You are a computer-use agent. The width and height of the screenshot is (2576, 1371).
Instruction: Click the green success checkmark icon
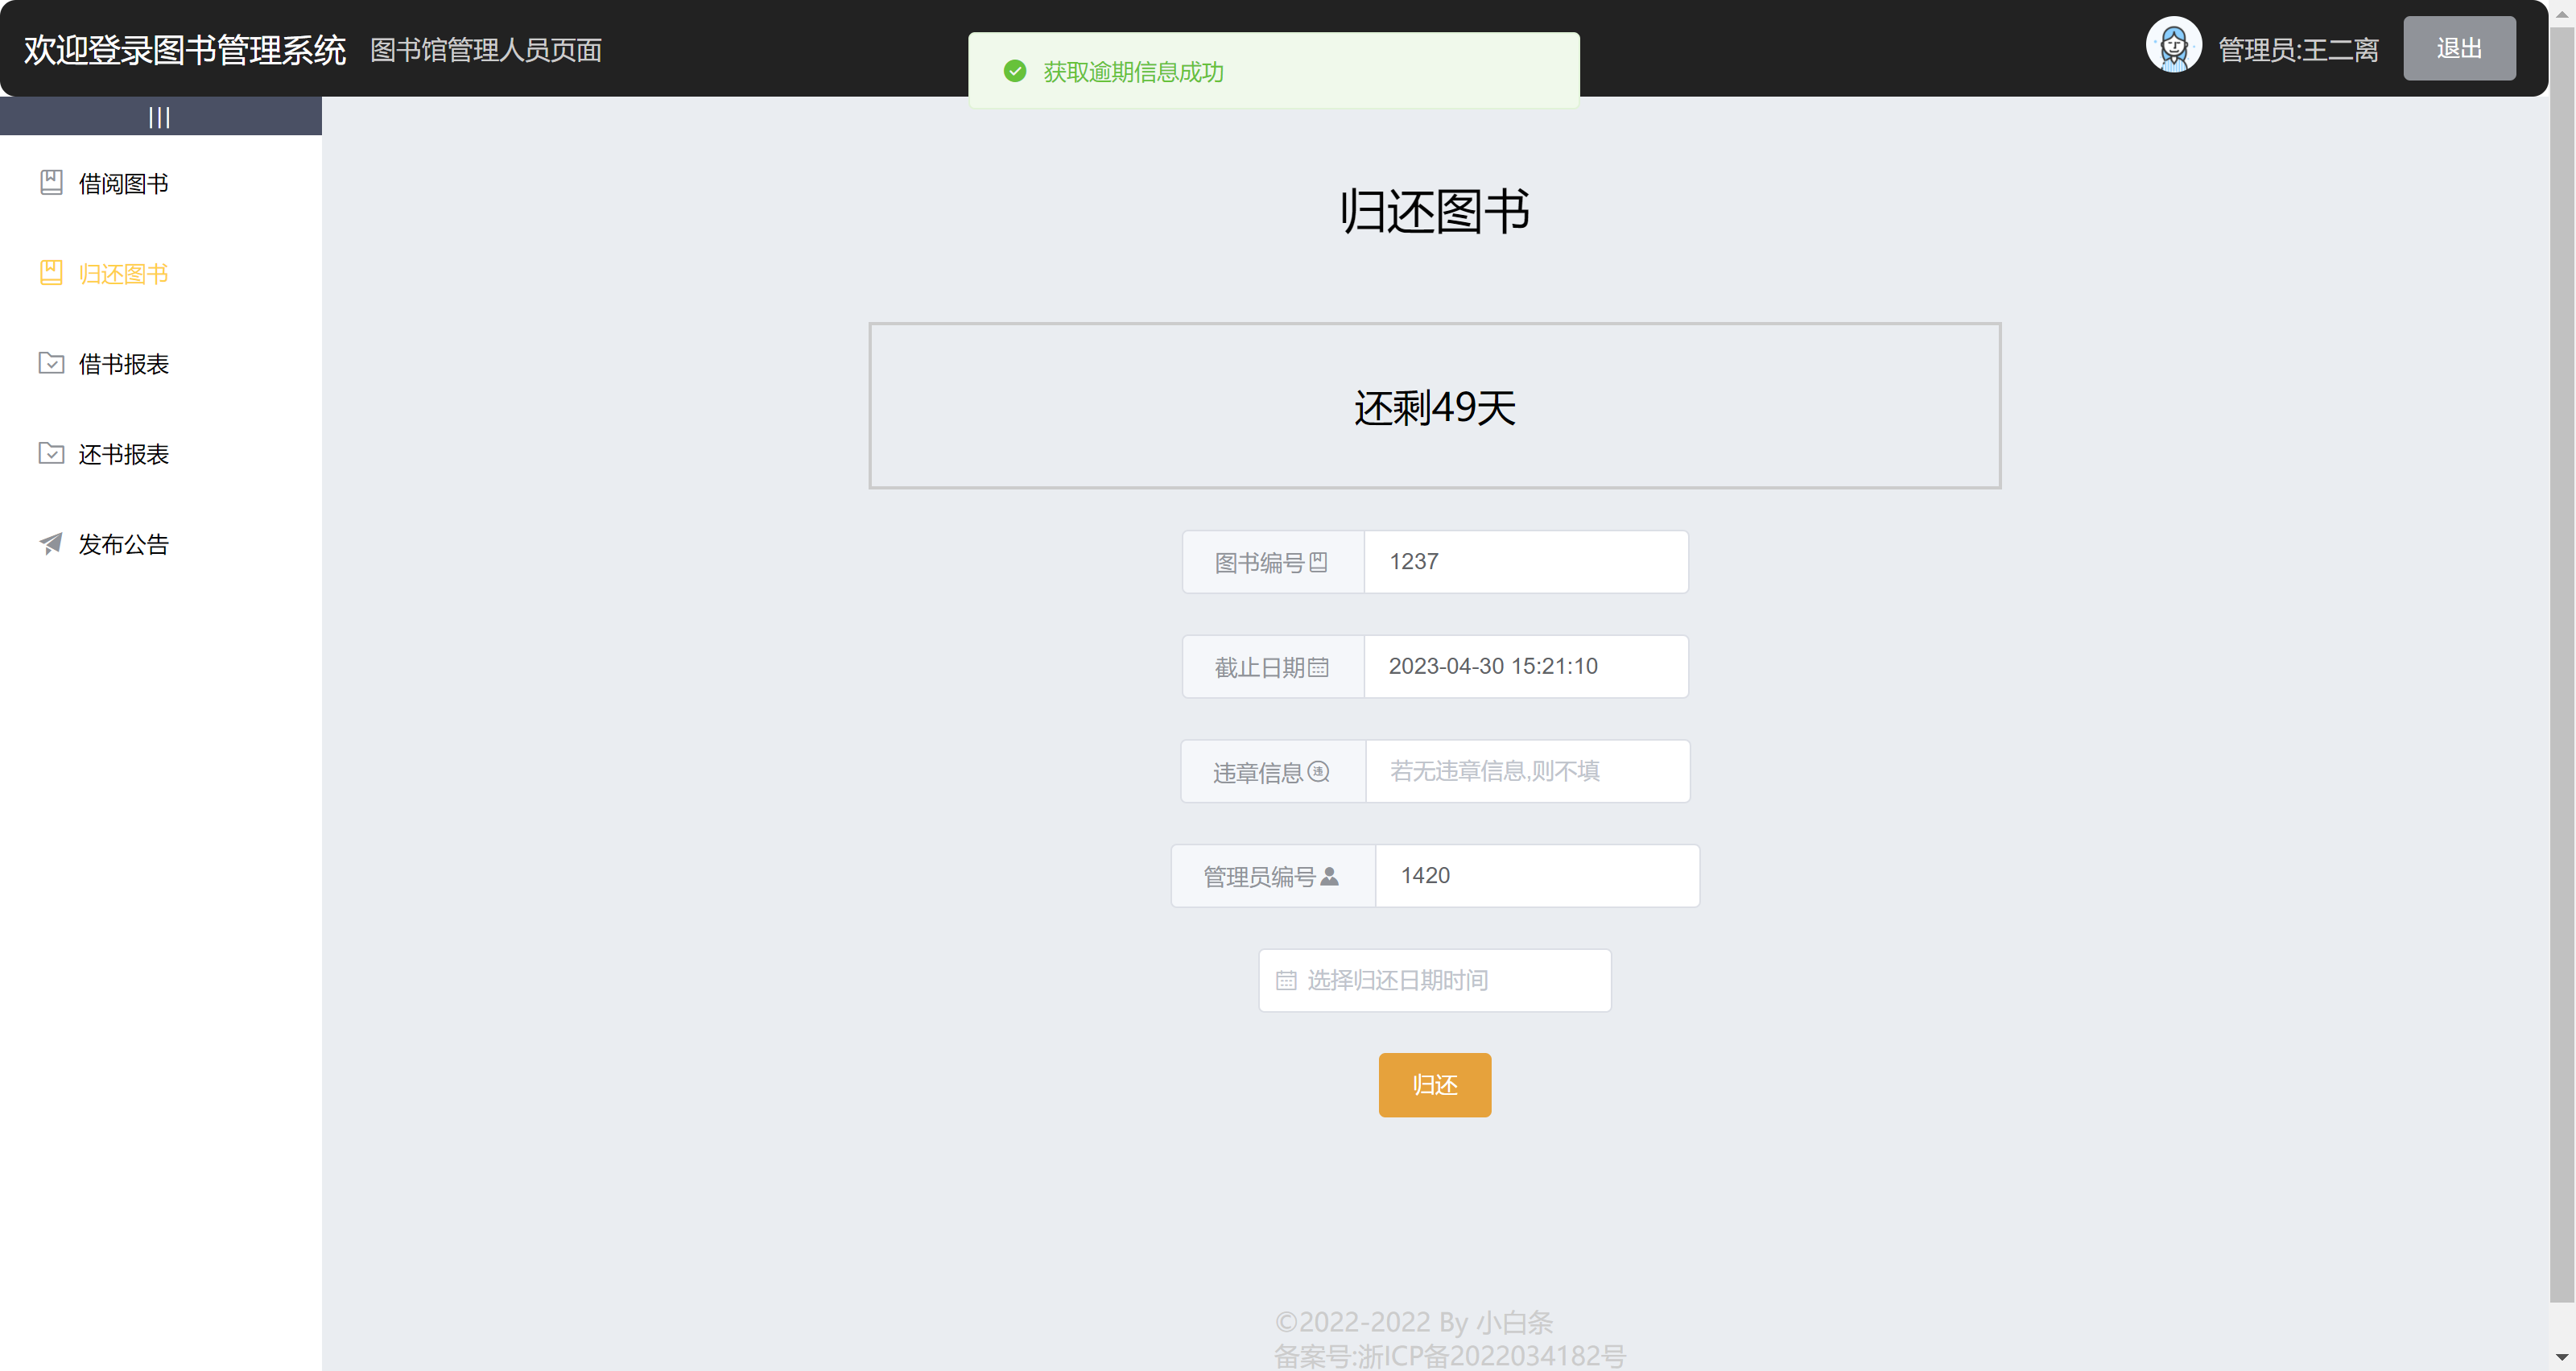[1014, 71]
